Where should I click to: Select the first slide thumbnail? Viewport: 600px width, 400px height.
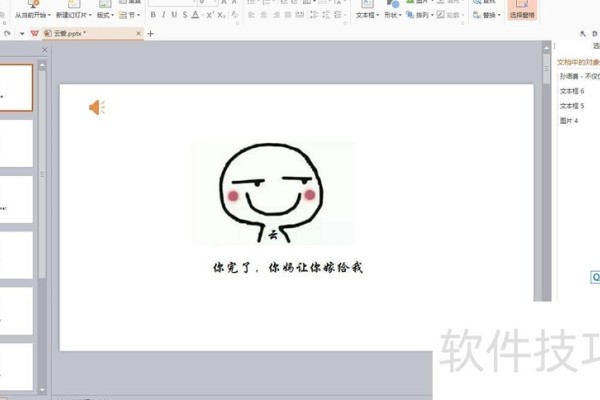point(16,88)
